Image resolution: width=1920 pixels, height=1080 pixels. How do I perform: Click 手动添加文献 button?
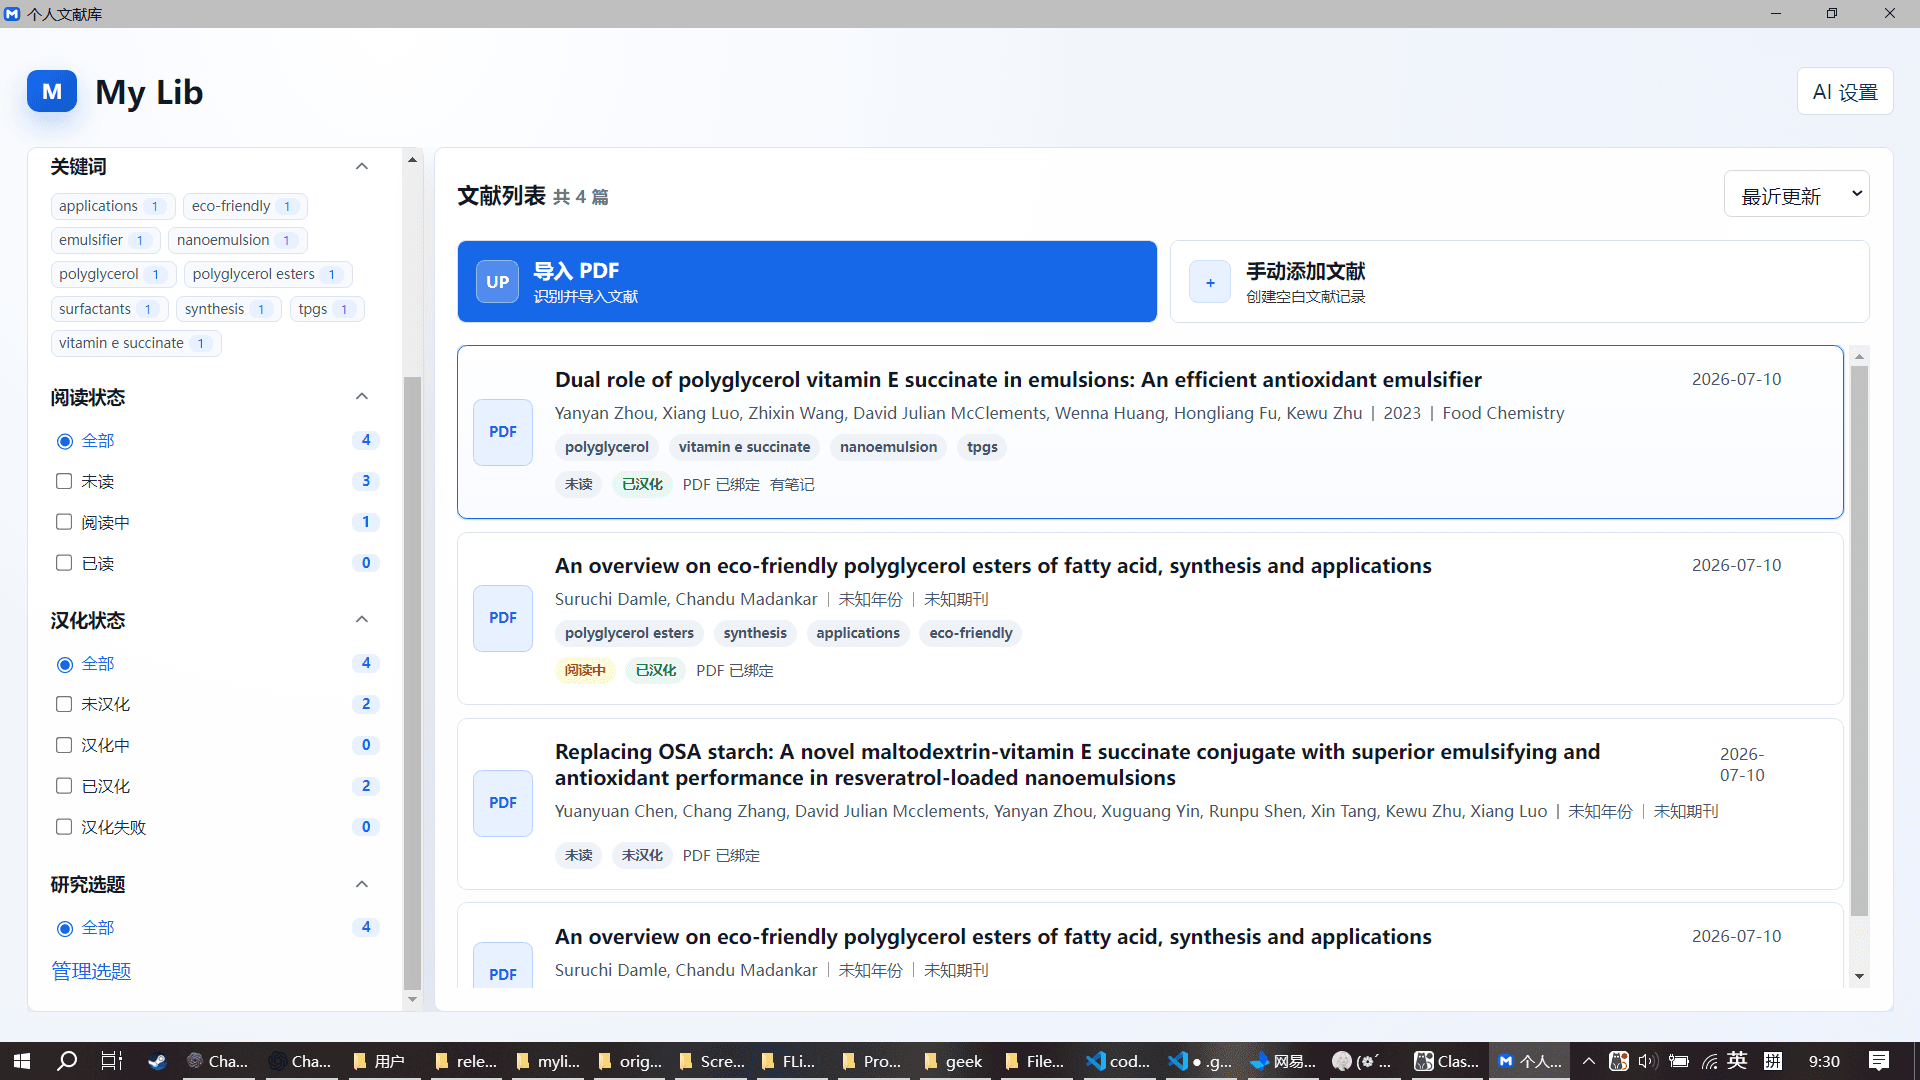click(1519, 282)
